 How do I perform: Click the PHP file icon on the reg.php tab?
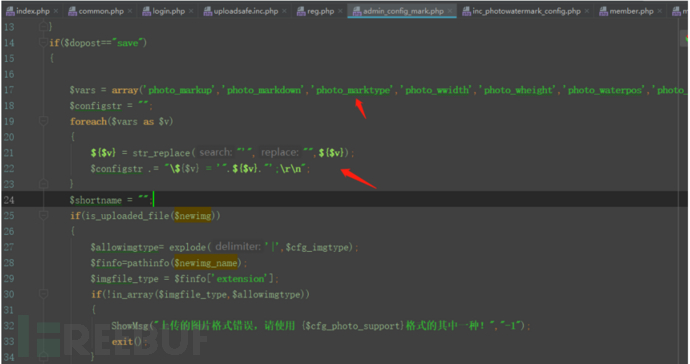point(301,11)
